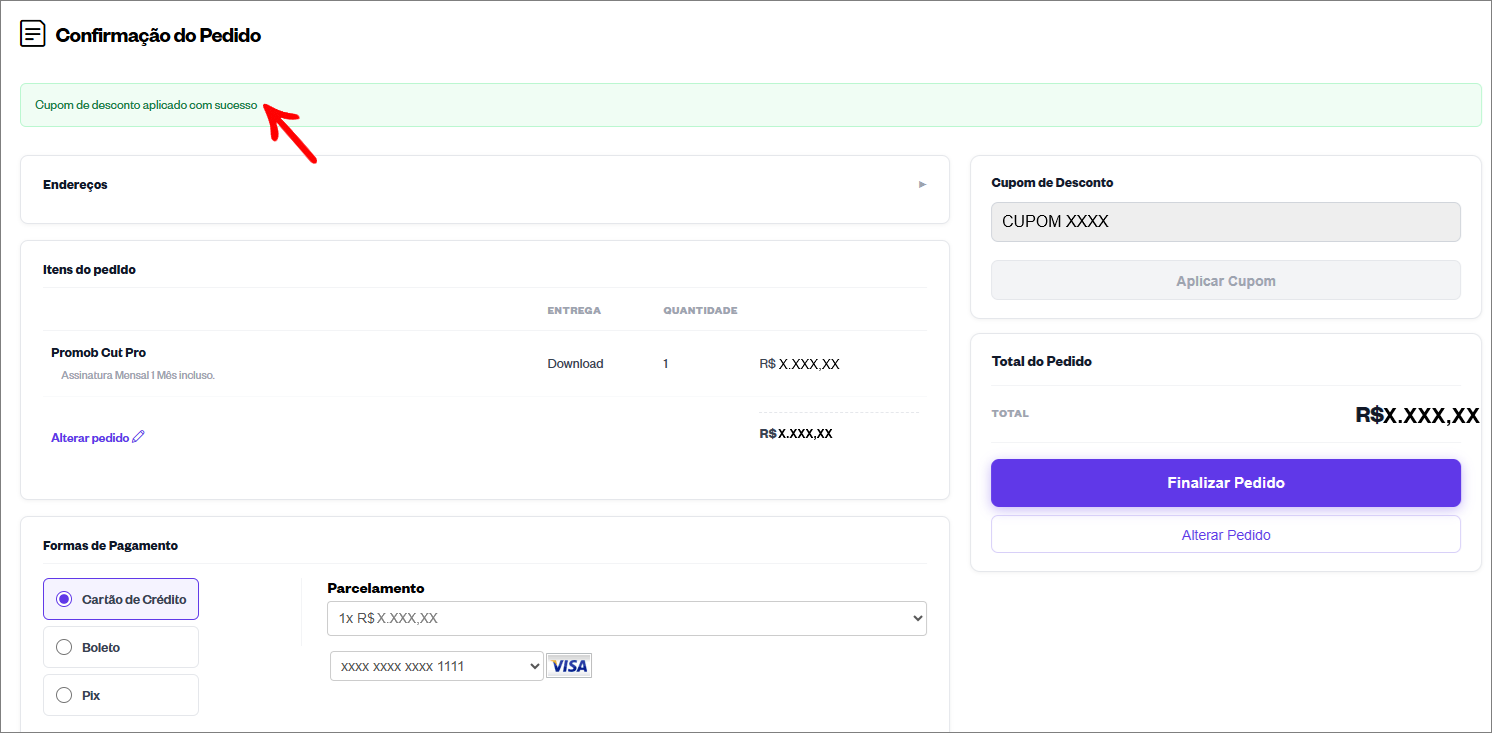Click the Finalizar Pedido button

point(1226,483)
